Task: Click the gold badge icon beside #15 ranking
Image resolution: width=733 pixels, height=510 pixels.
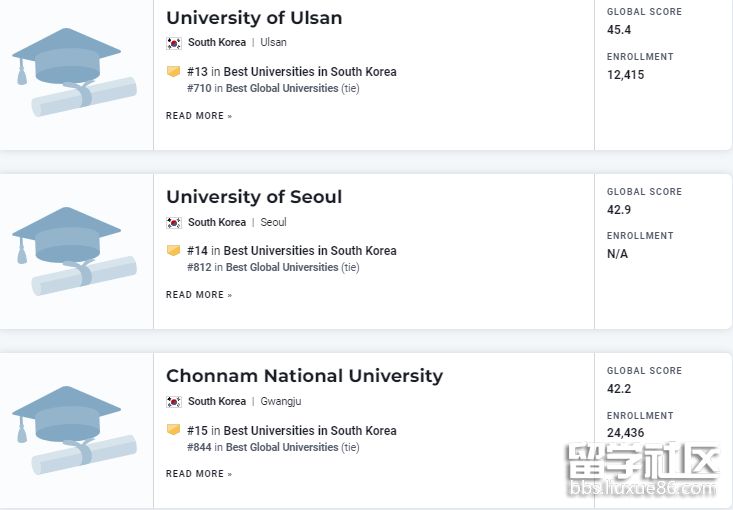Action: (x=173, y=430)
